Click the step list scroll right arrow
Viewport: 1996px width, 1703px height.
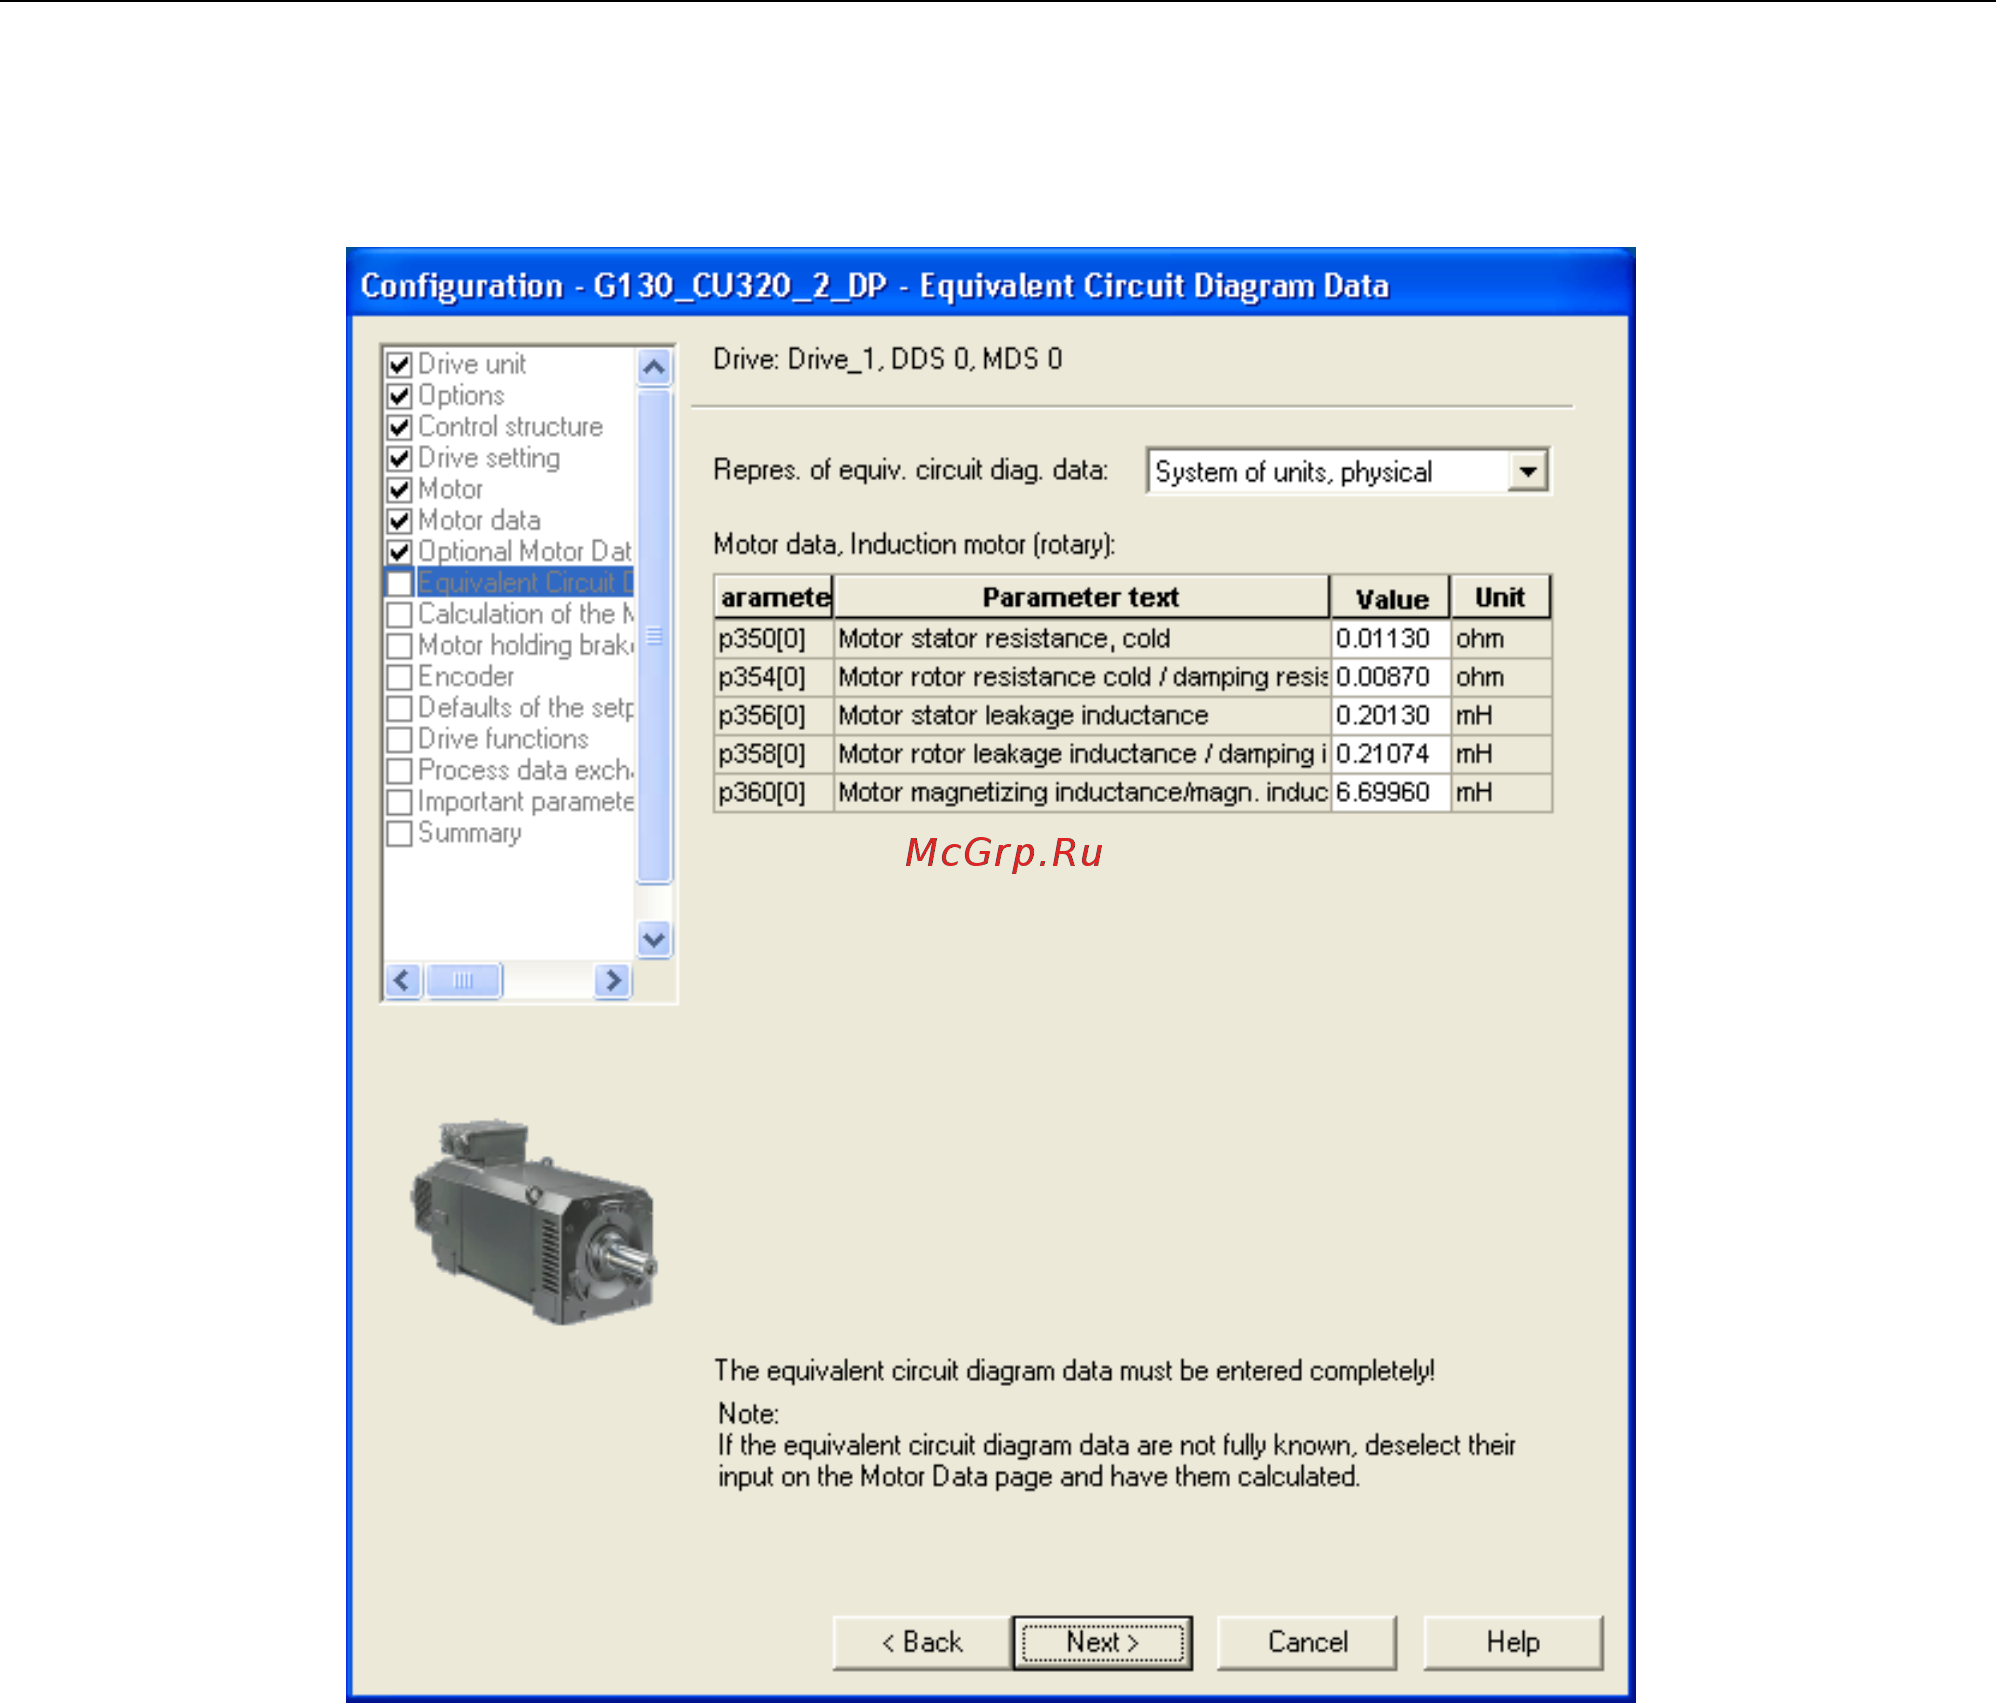point(613,980)
